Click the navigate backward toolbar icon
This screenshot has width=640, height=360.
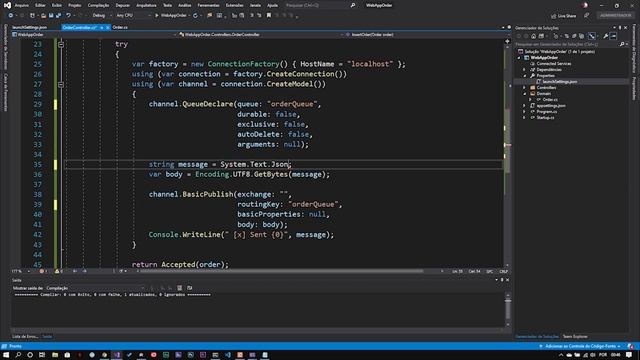tap(11, 16)
